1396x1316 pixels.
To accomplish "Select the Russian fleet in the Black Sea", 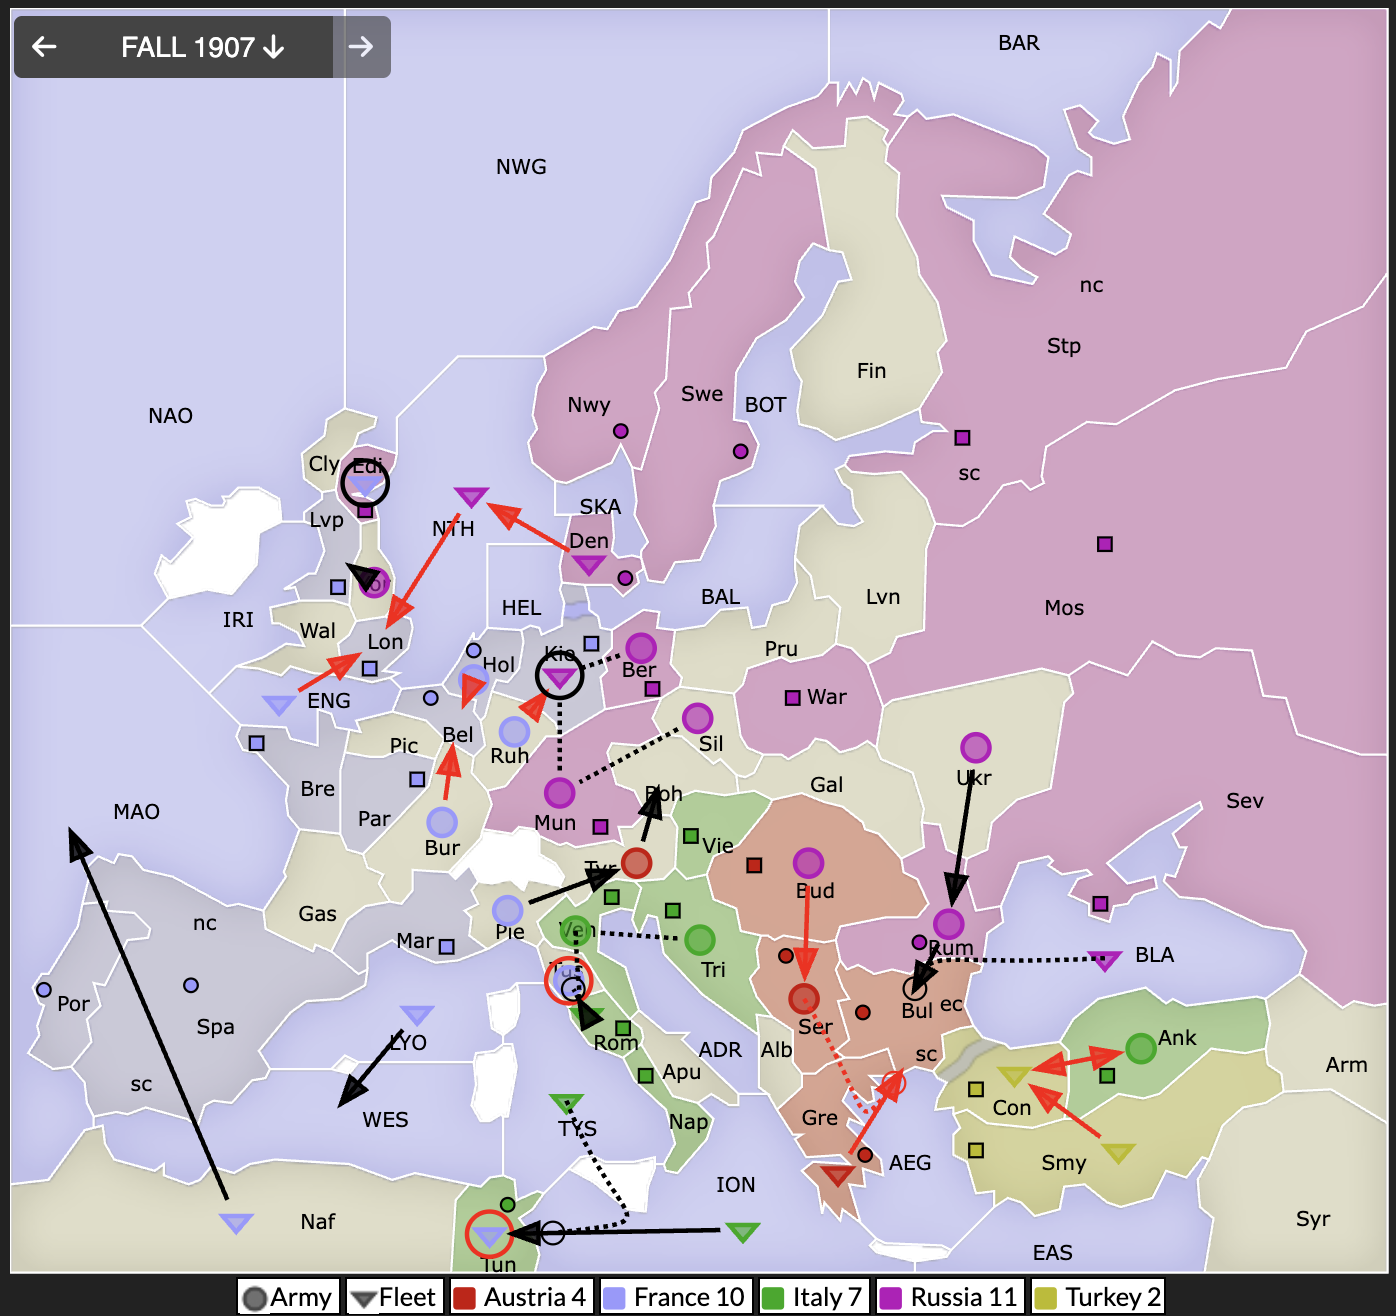I will pyautogui.click(x=1104, y=961).
